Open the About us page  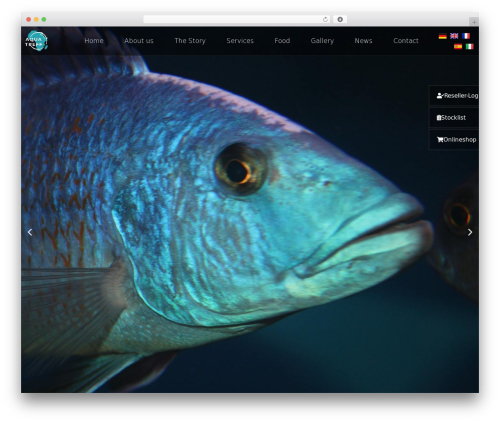139,41
